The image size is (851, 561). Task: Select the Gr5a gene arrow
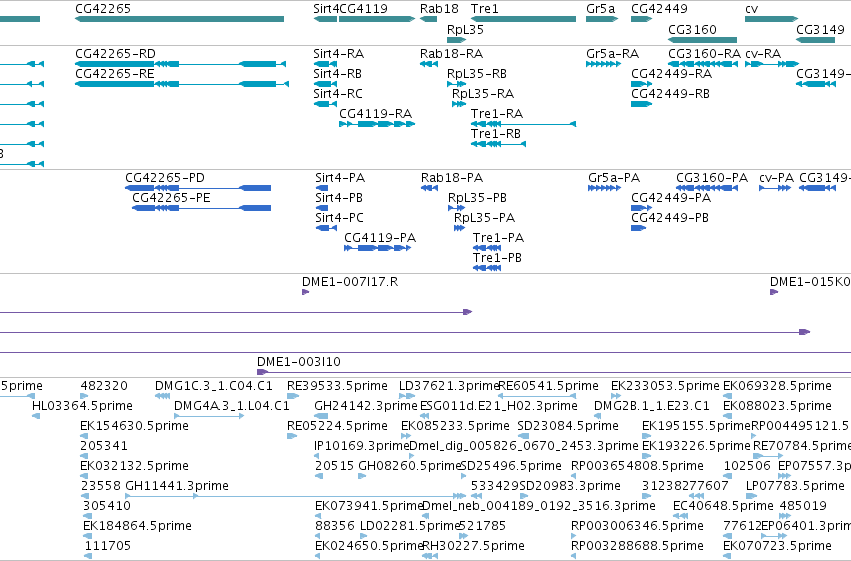coord(602,19)
